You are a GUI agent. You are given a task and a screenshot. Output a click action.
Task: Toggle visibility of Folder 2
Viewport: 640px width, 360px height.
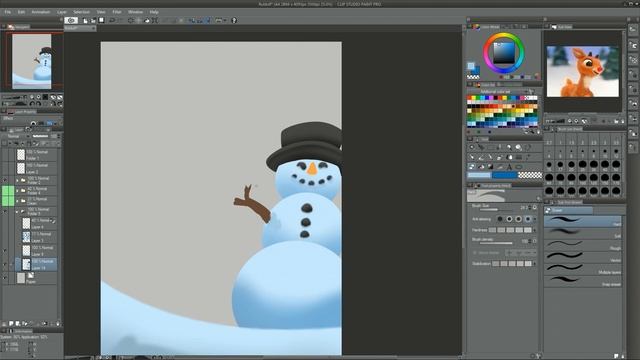pyautogui.click(x=4, y=180)
